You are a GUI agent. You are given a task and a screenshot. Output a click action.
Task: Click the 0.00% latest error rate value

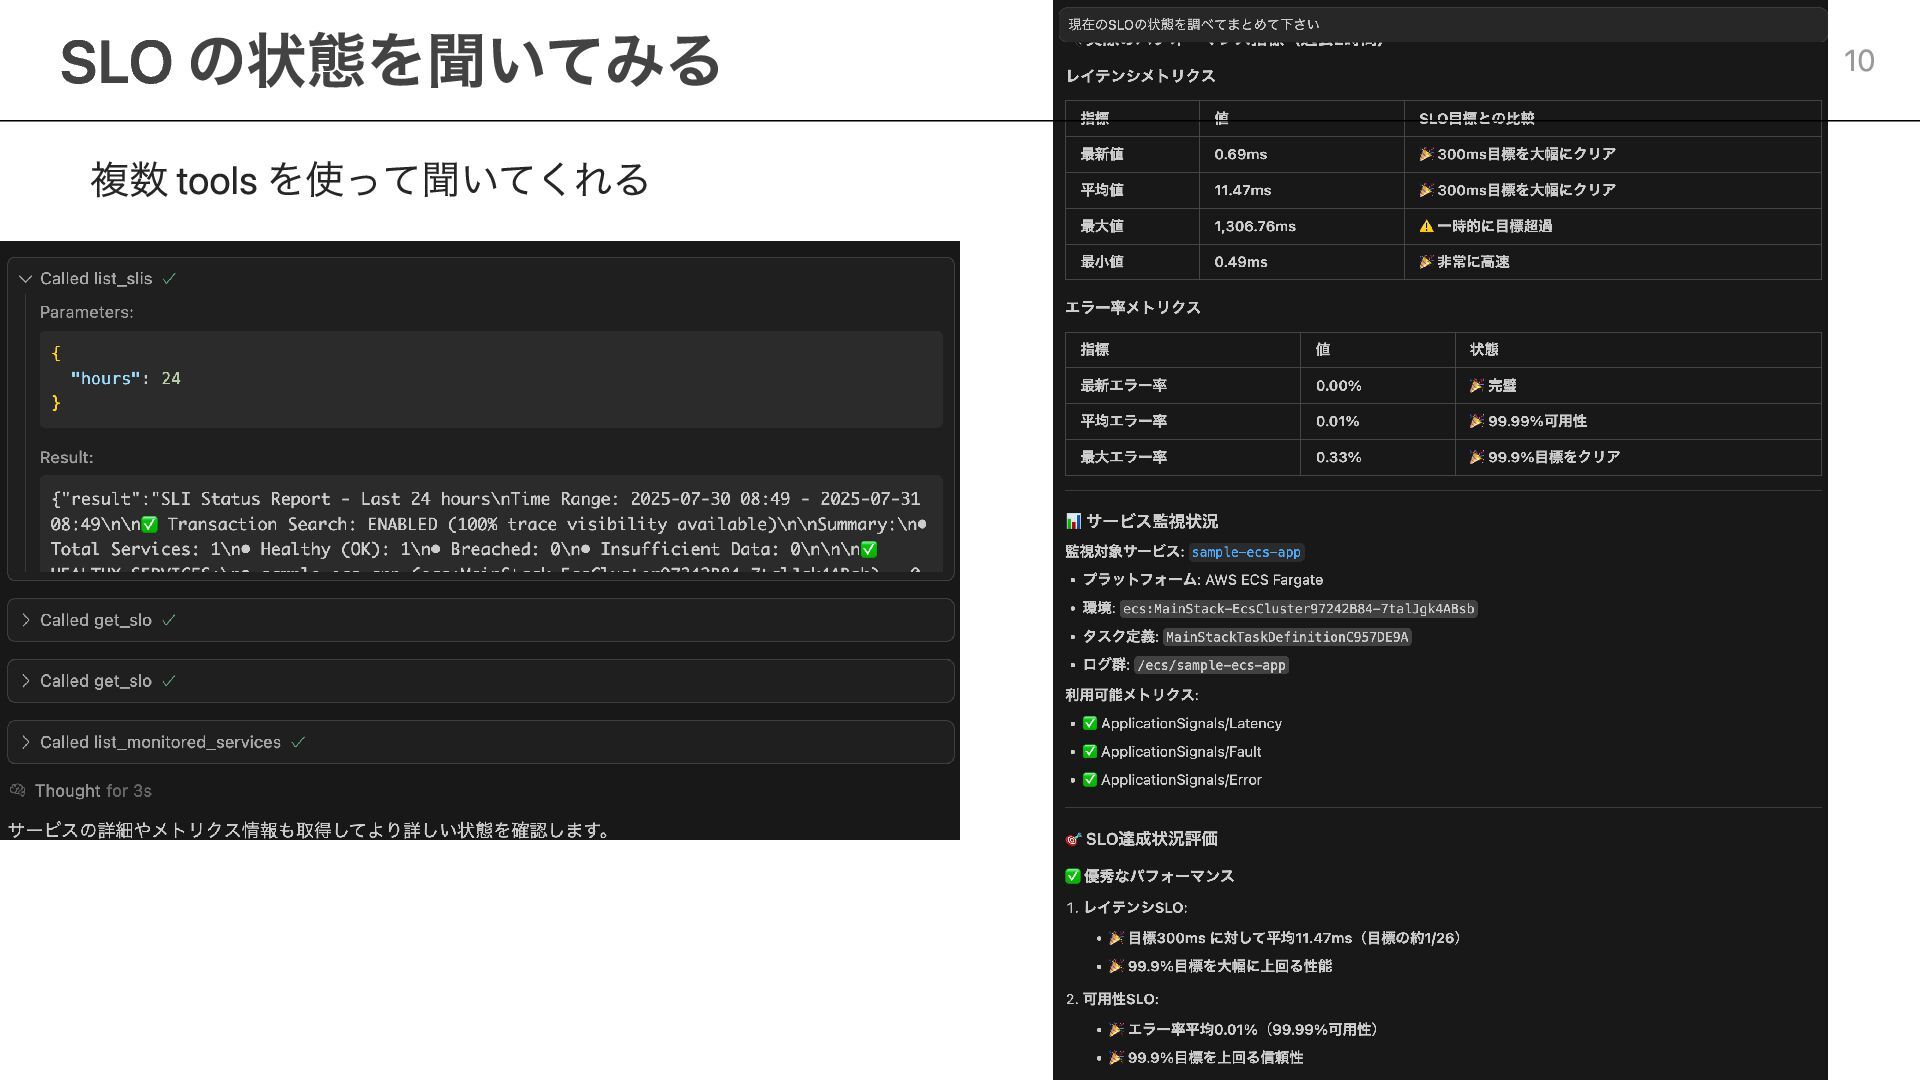[1338, 386]
